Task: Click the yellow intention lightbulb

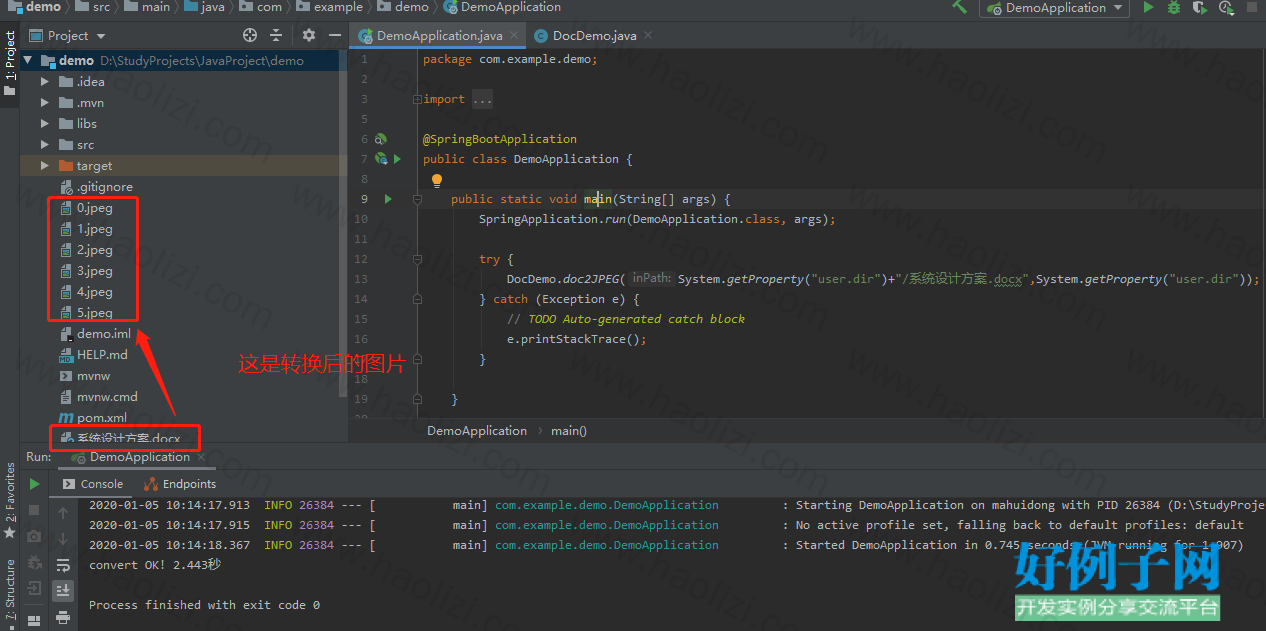Action: tap(436, 181)
